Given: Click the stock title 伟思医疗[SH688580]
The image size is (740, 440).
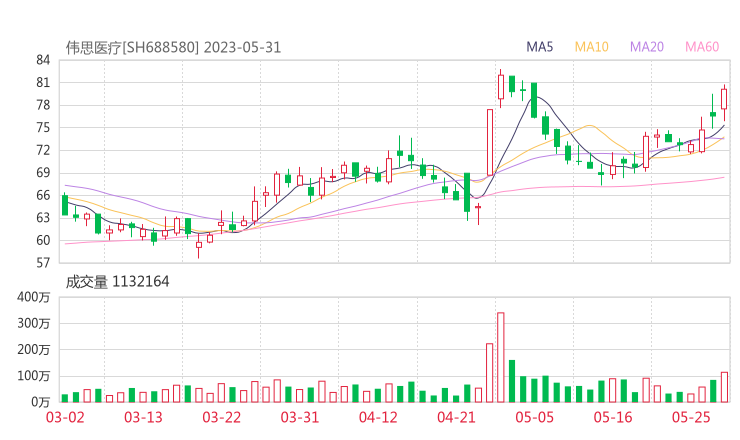Looking at the screenshot, I should [132, 48].
